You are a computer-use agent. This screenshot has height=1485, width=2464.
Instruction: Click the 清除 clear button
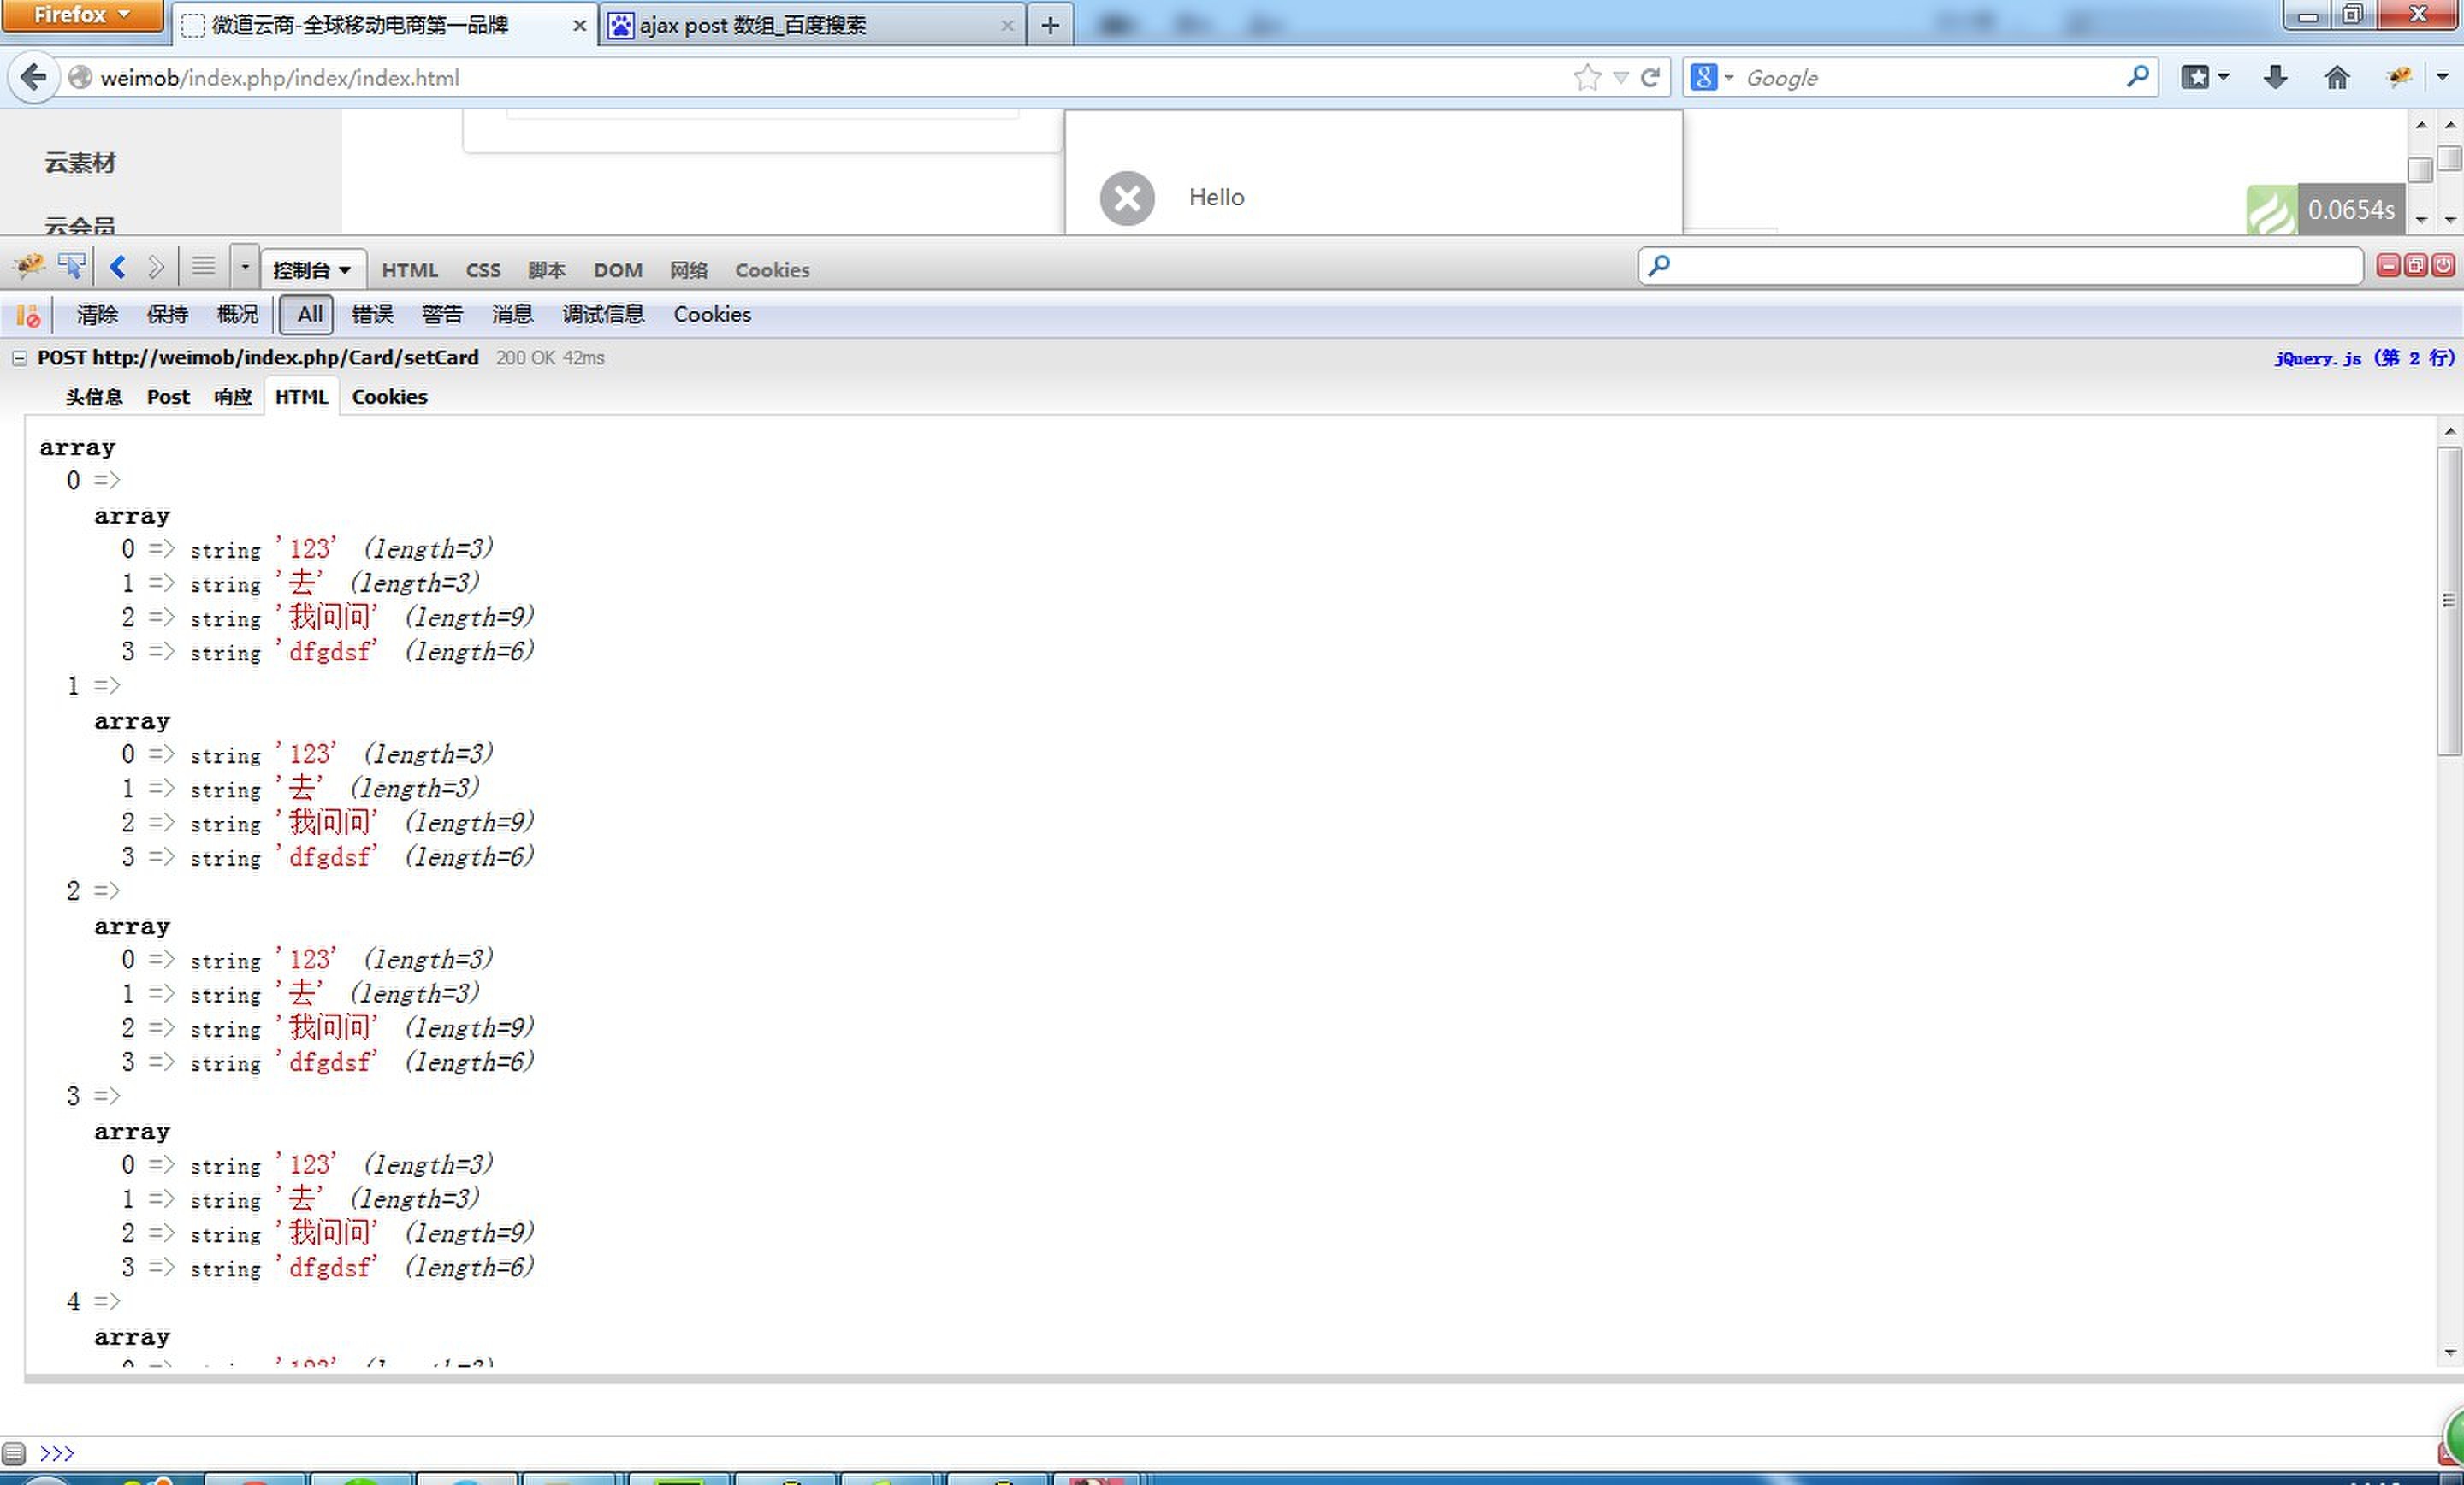(97, 315)
